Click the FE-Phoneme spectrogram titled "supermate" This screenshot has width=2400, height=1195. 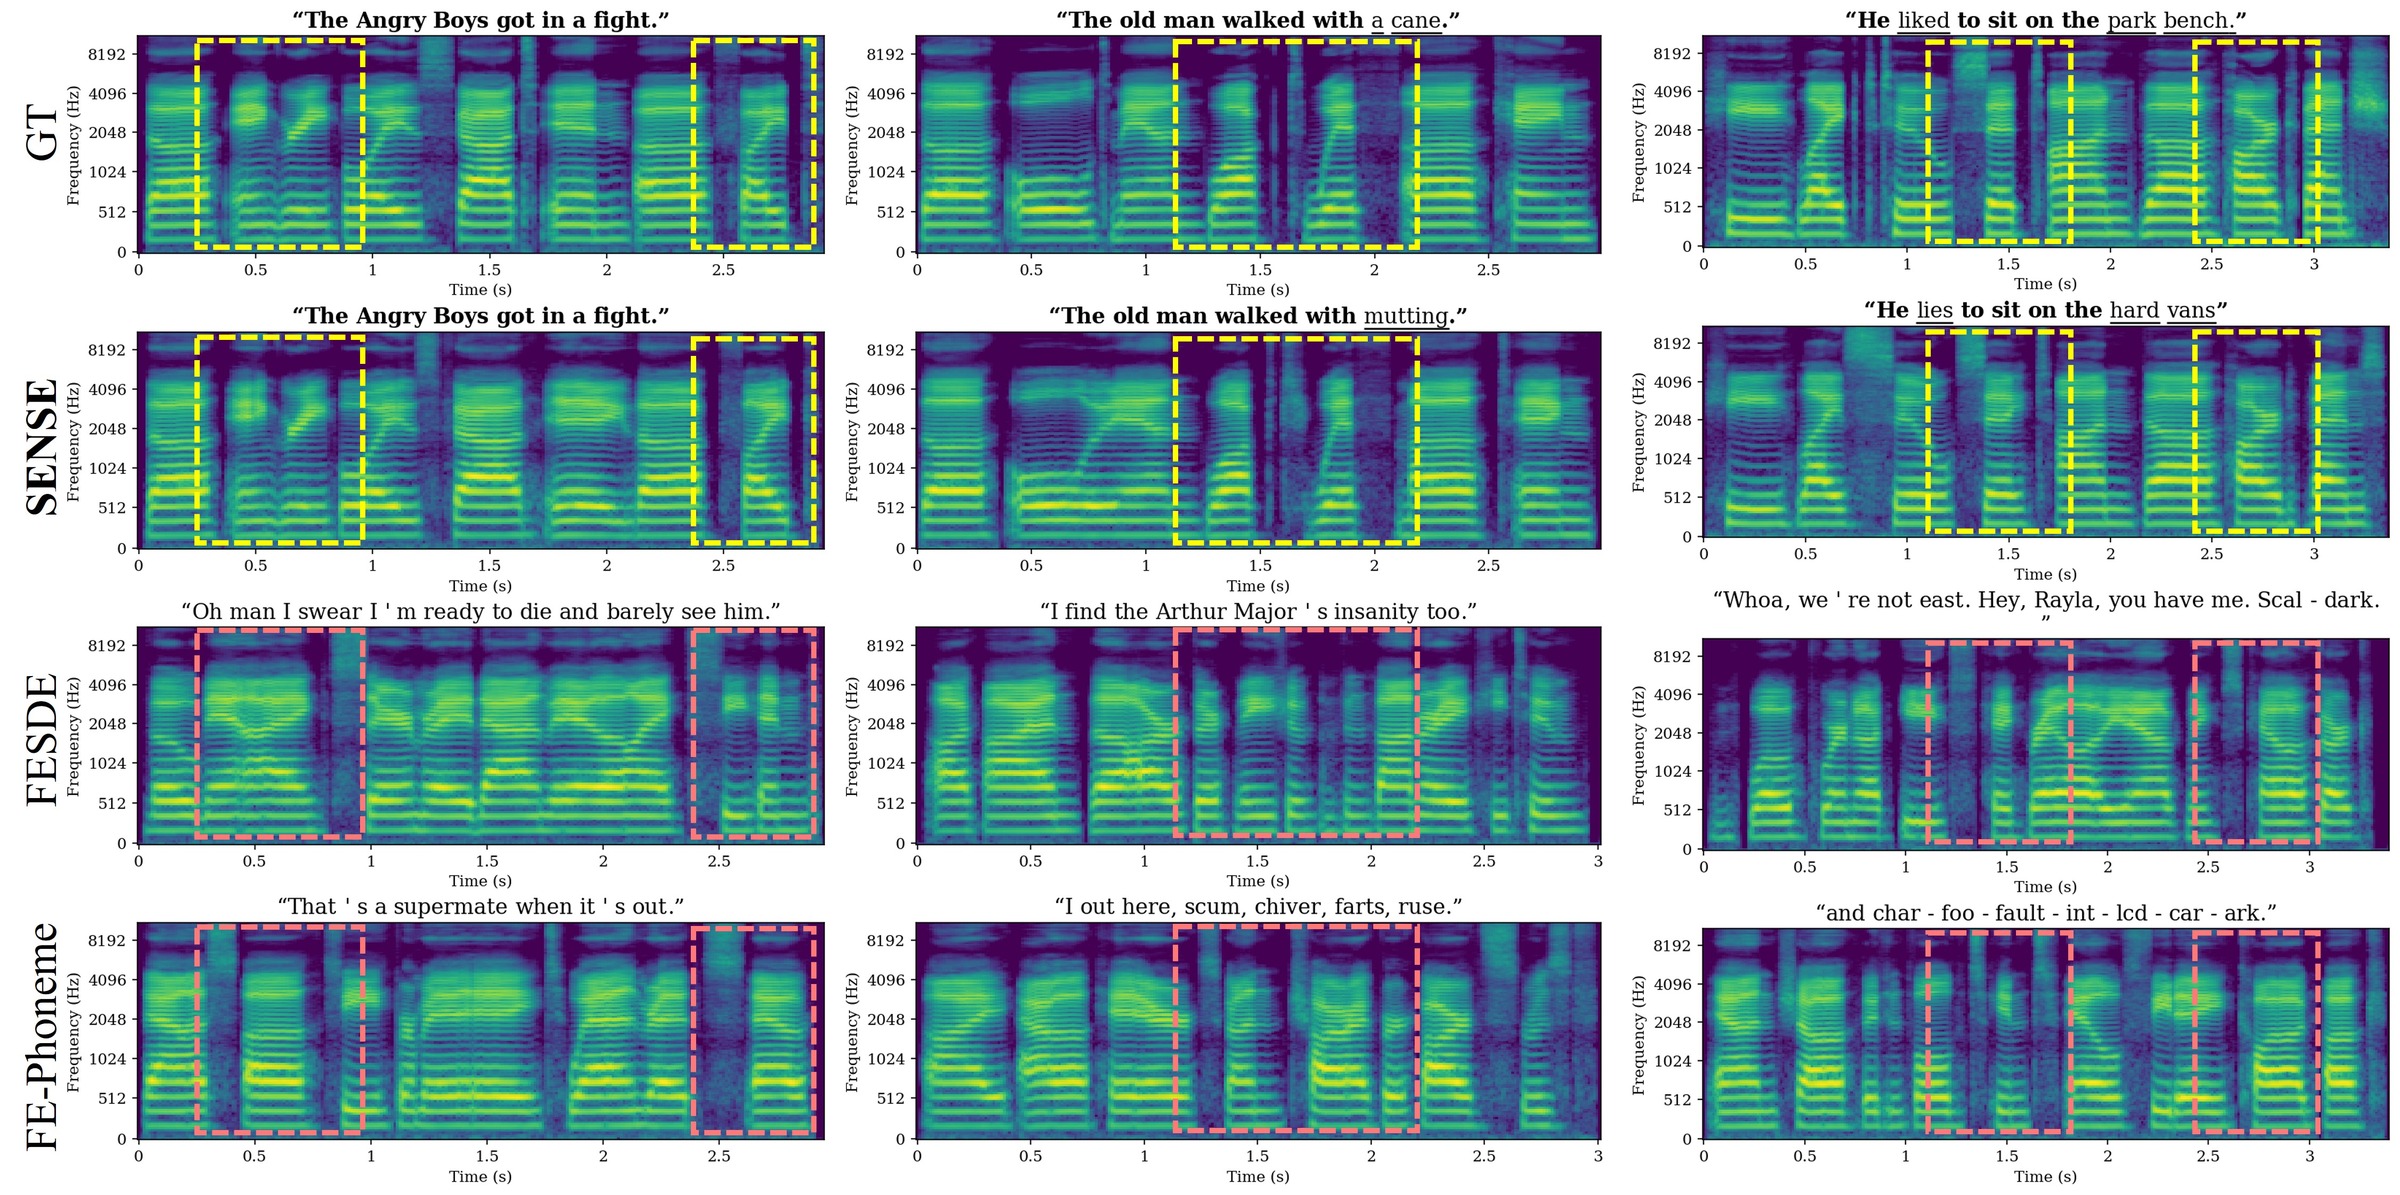pyautogui.click(x=480, y=1030)
